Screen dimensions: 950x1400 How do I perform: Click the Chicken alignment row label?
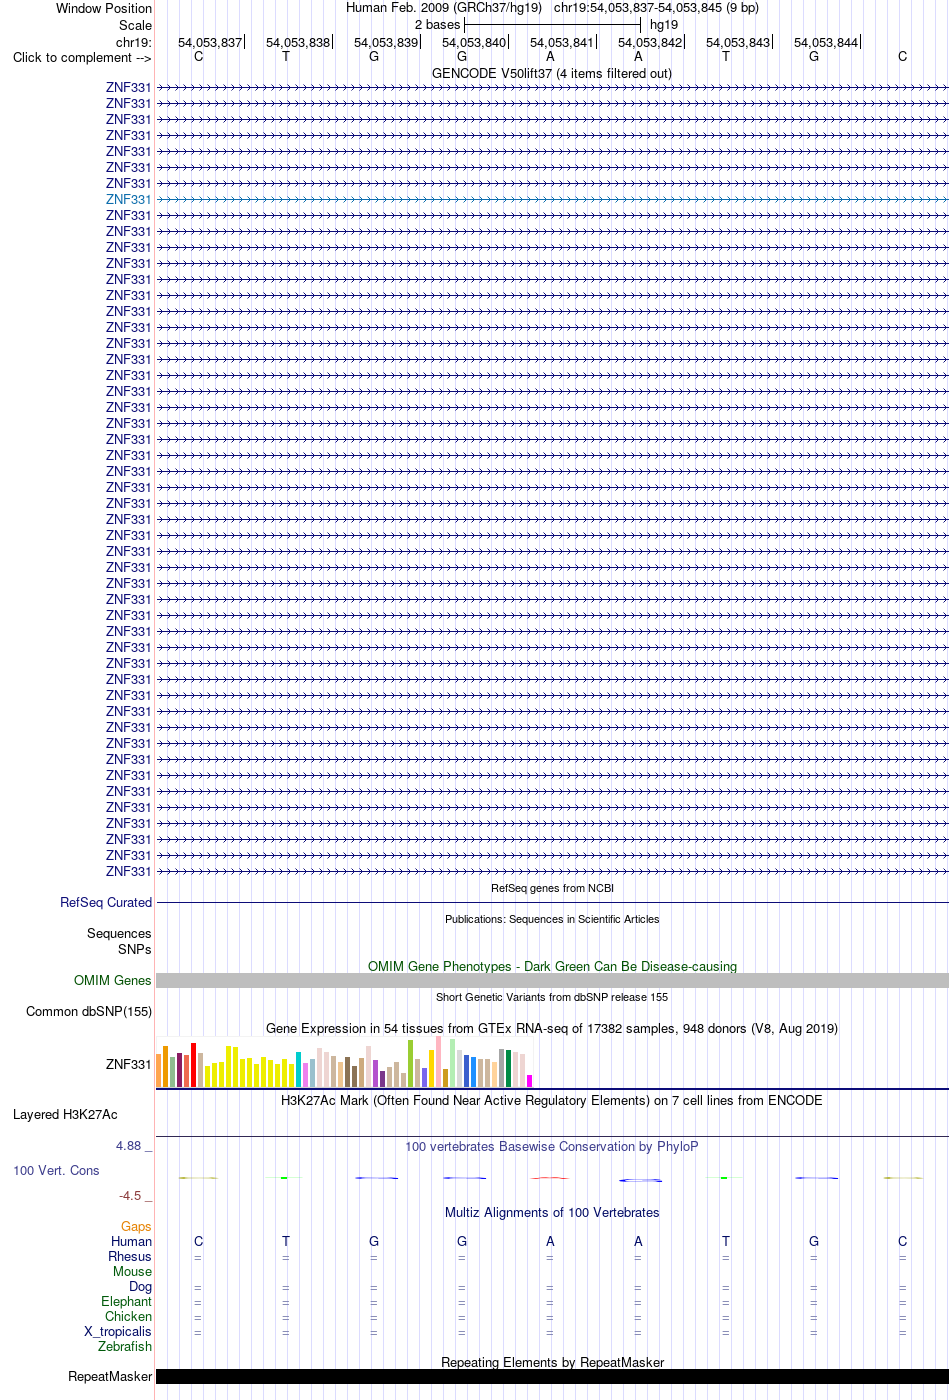pyautogui.click(x=129, y=1316)
